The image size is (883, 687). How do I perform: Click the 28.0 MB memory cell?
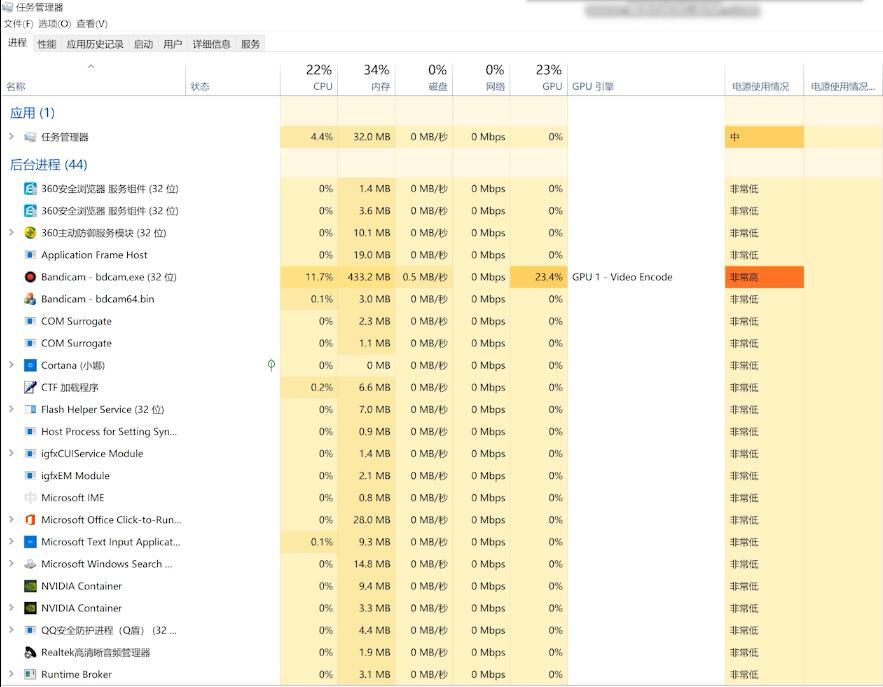(x=367, y=520)
